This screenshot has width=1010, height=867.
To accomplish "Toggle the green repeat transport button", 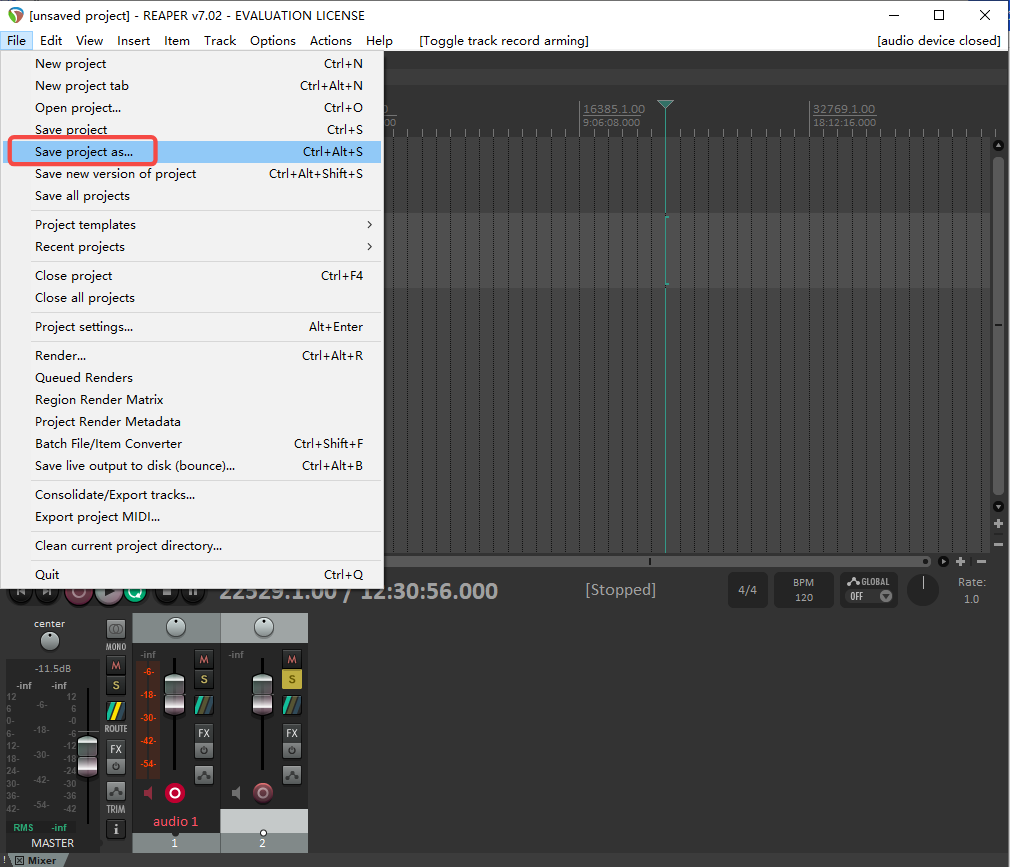I will [135, 593].
